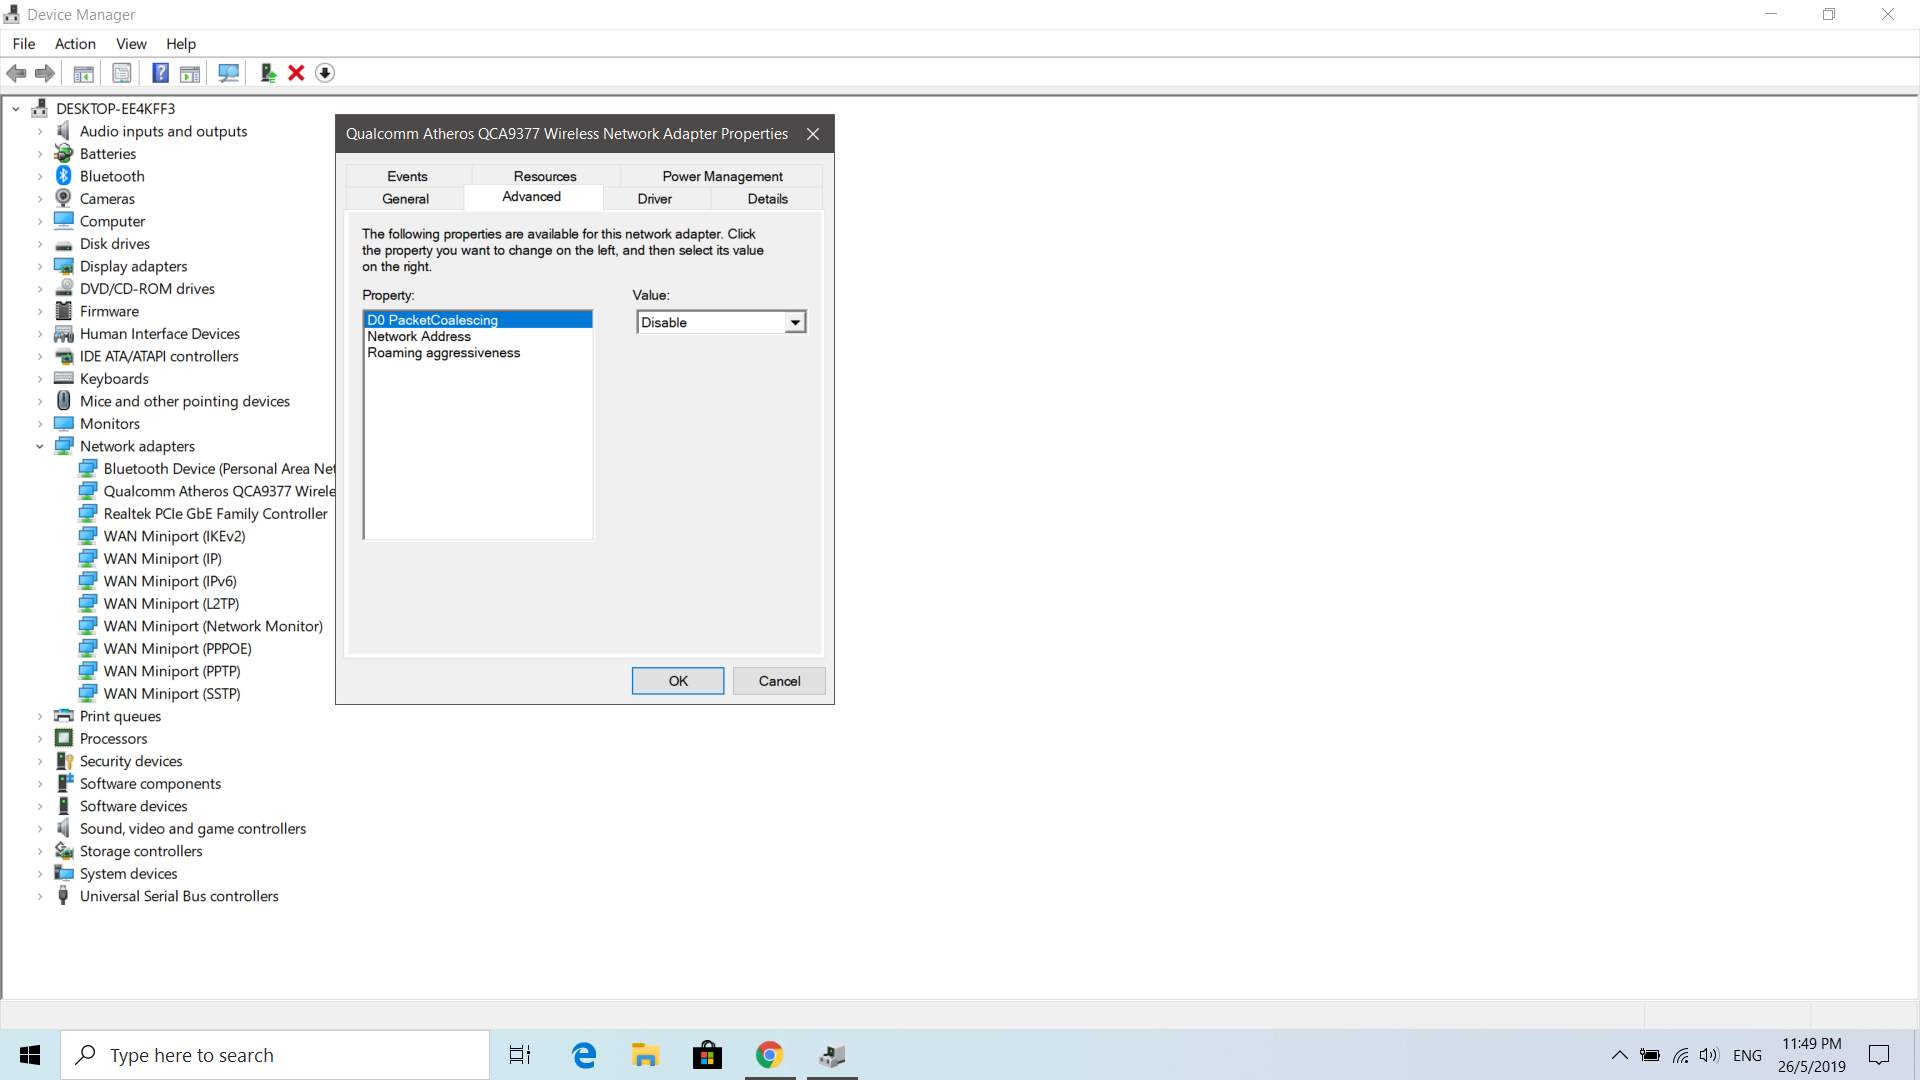This screenshot has height=1080, width=1920.
Task: Select Realtek PCIe GbE Family Controller
Action: 215,513
